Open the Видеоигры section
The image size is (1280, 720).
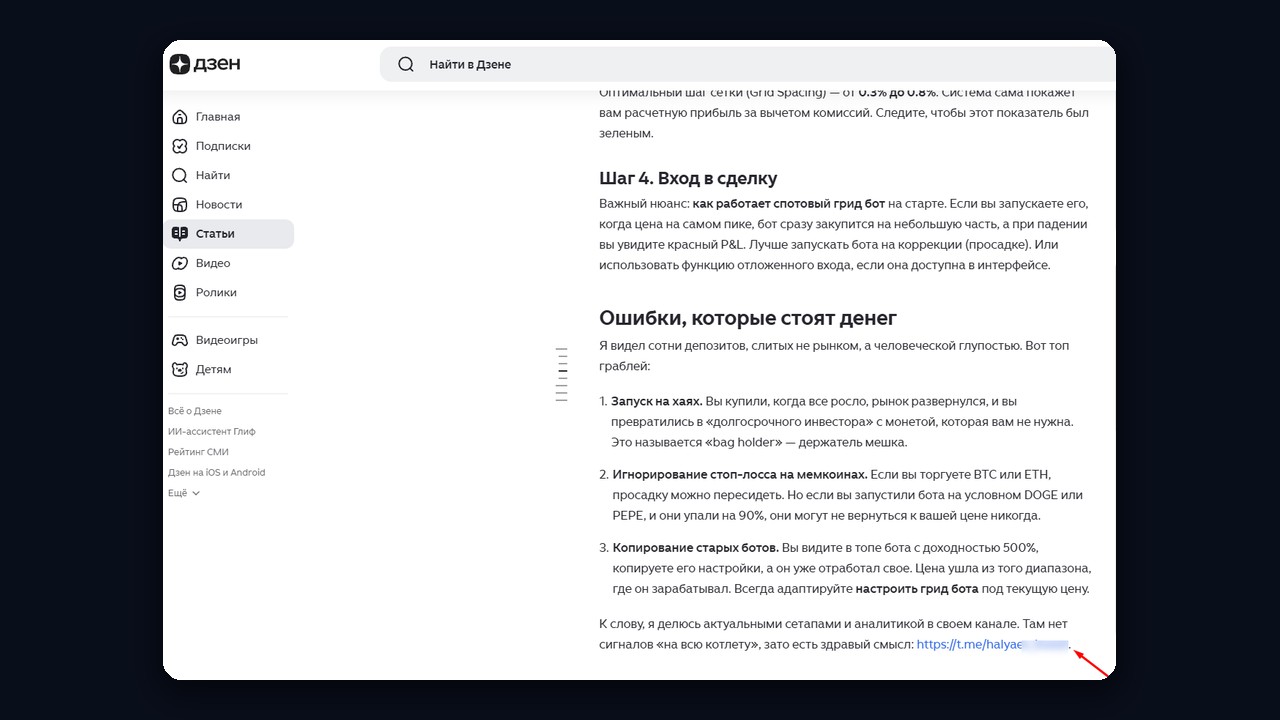[x=229, y=340]
